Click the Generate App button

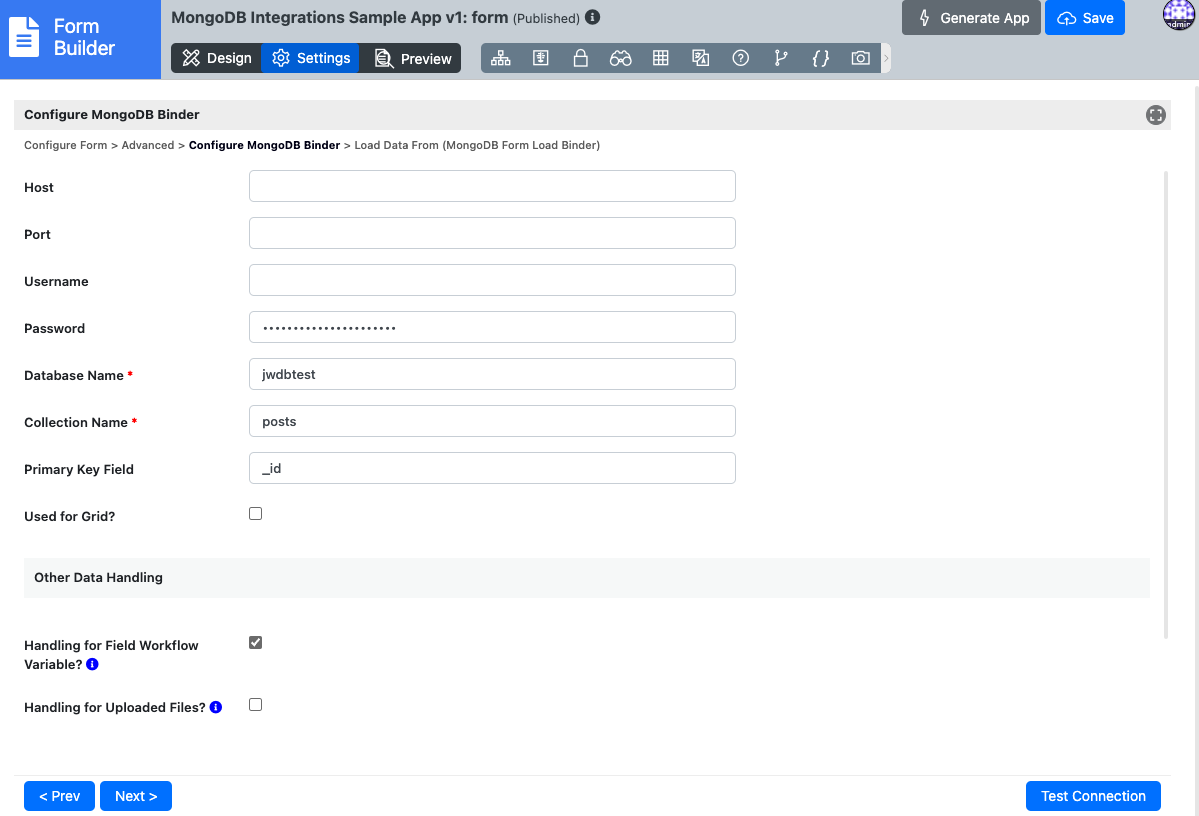[x=971, y=18]
